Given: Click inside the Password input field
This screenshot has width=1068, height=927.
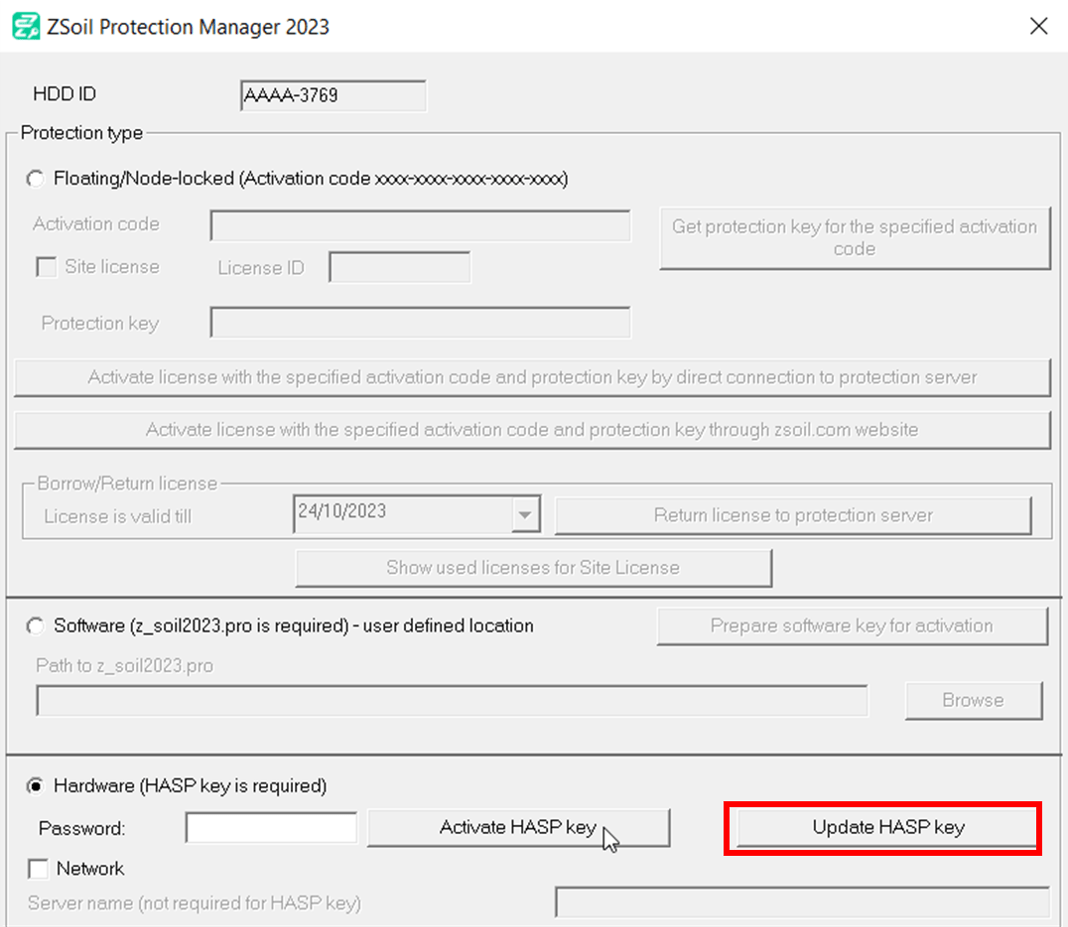Looking at the screenshot, I should pos(271,828).
